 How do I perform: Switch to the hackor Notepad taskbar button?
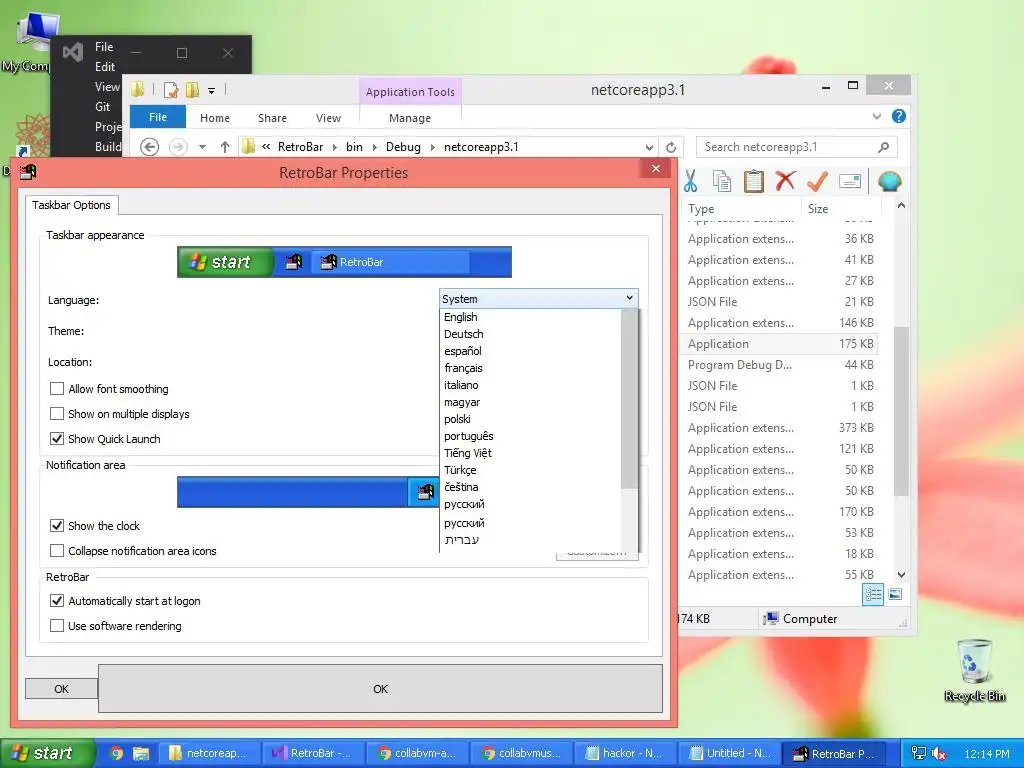click(x=624, y=753)
